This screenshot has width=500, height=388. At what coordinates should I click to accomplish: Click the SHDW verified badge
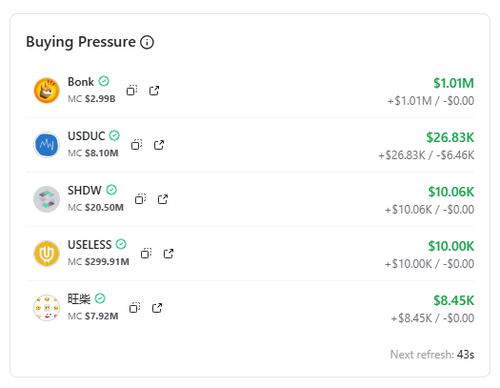click(111, 190)
